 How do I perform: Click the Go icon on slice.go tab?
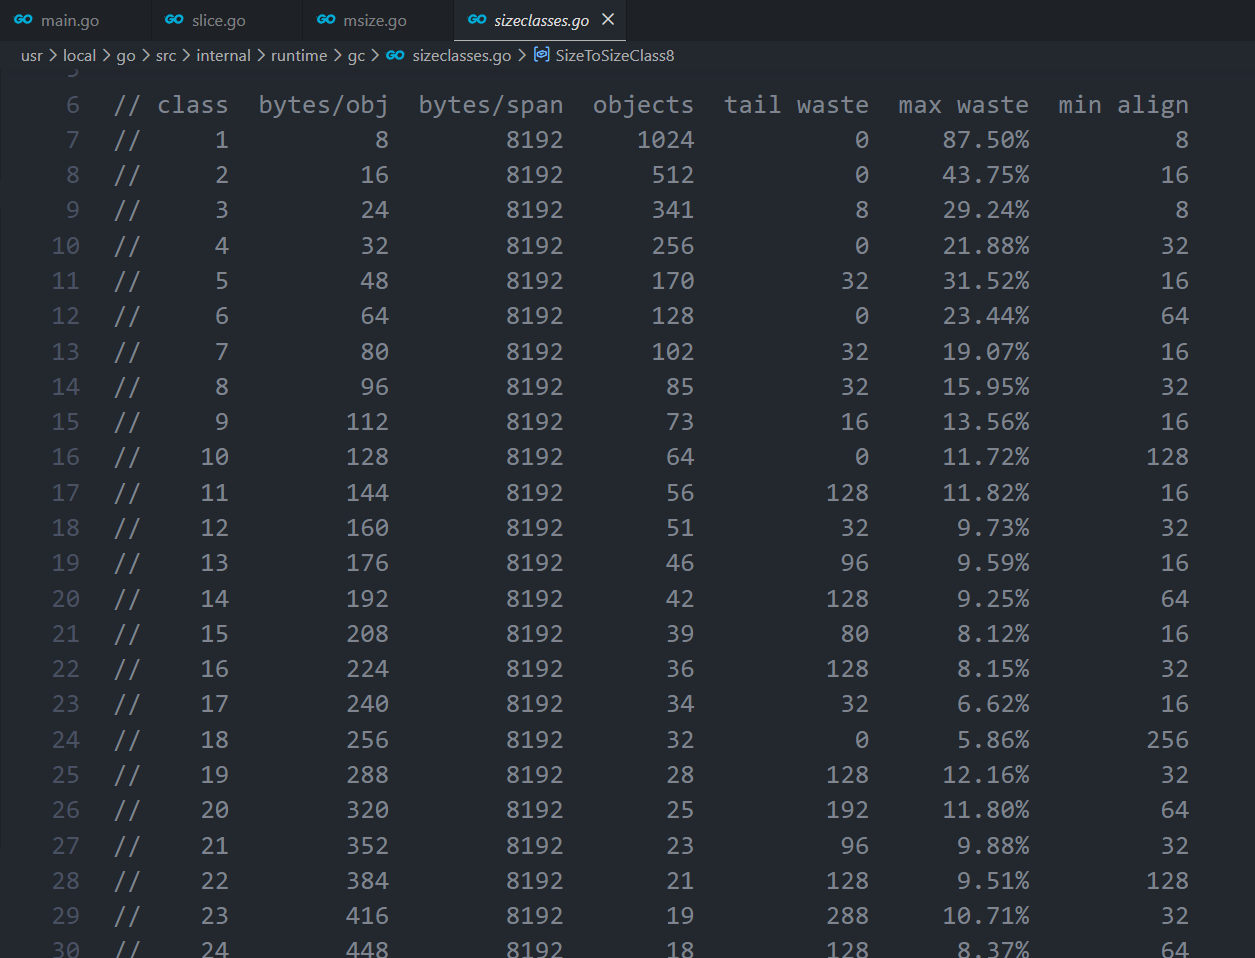(174, 20)
